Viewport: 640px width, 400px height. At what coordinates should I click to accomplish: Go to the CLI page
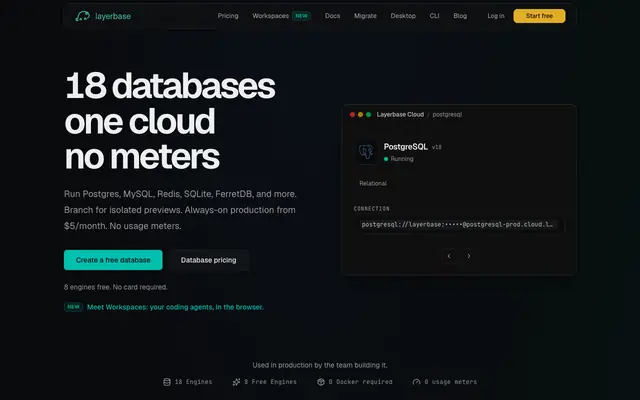coord(434,16)
